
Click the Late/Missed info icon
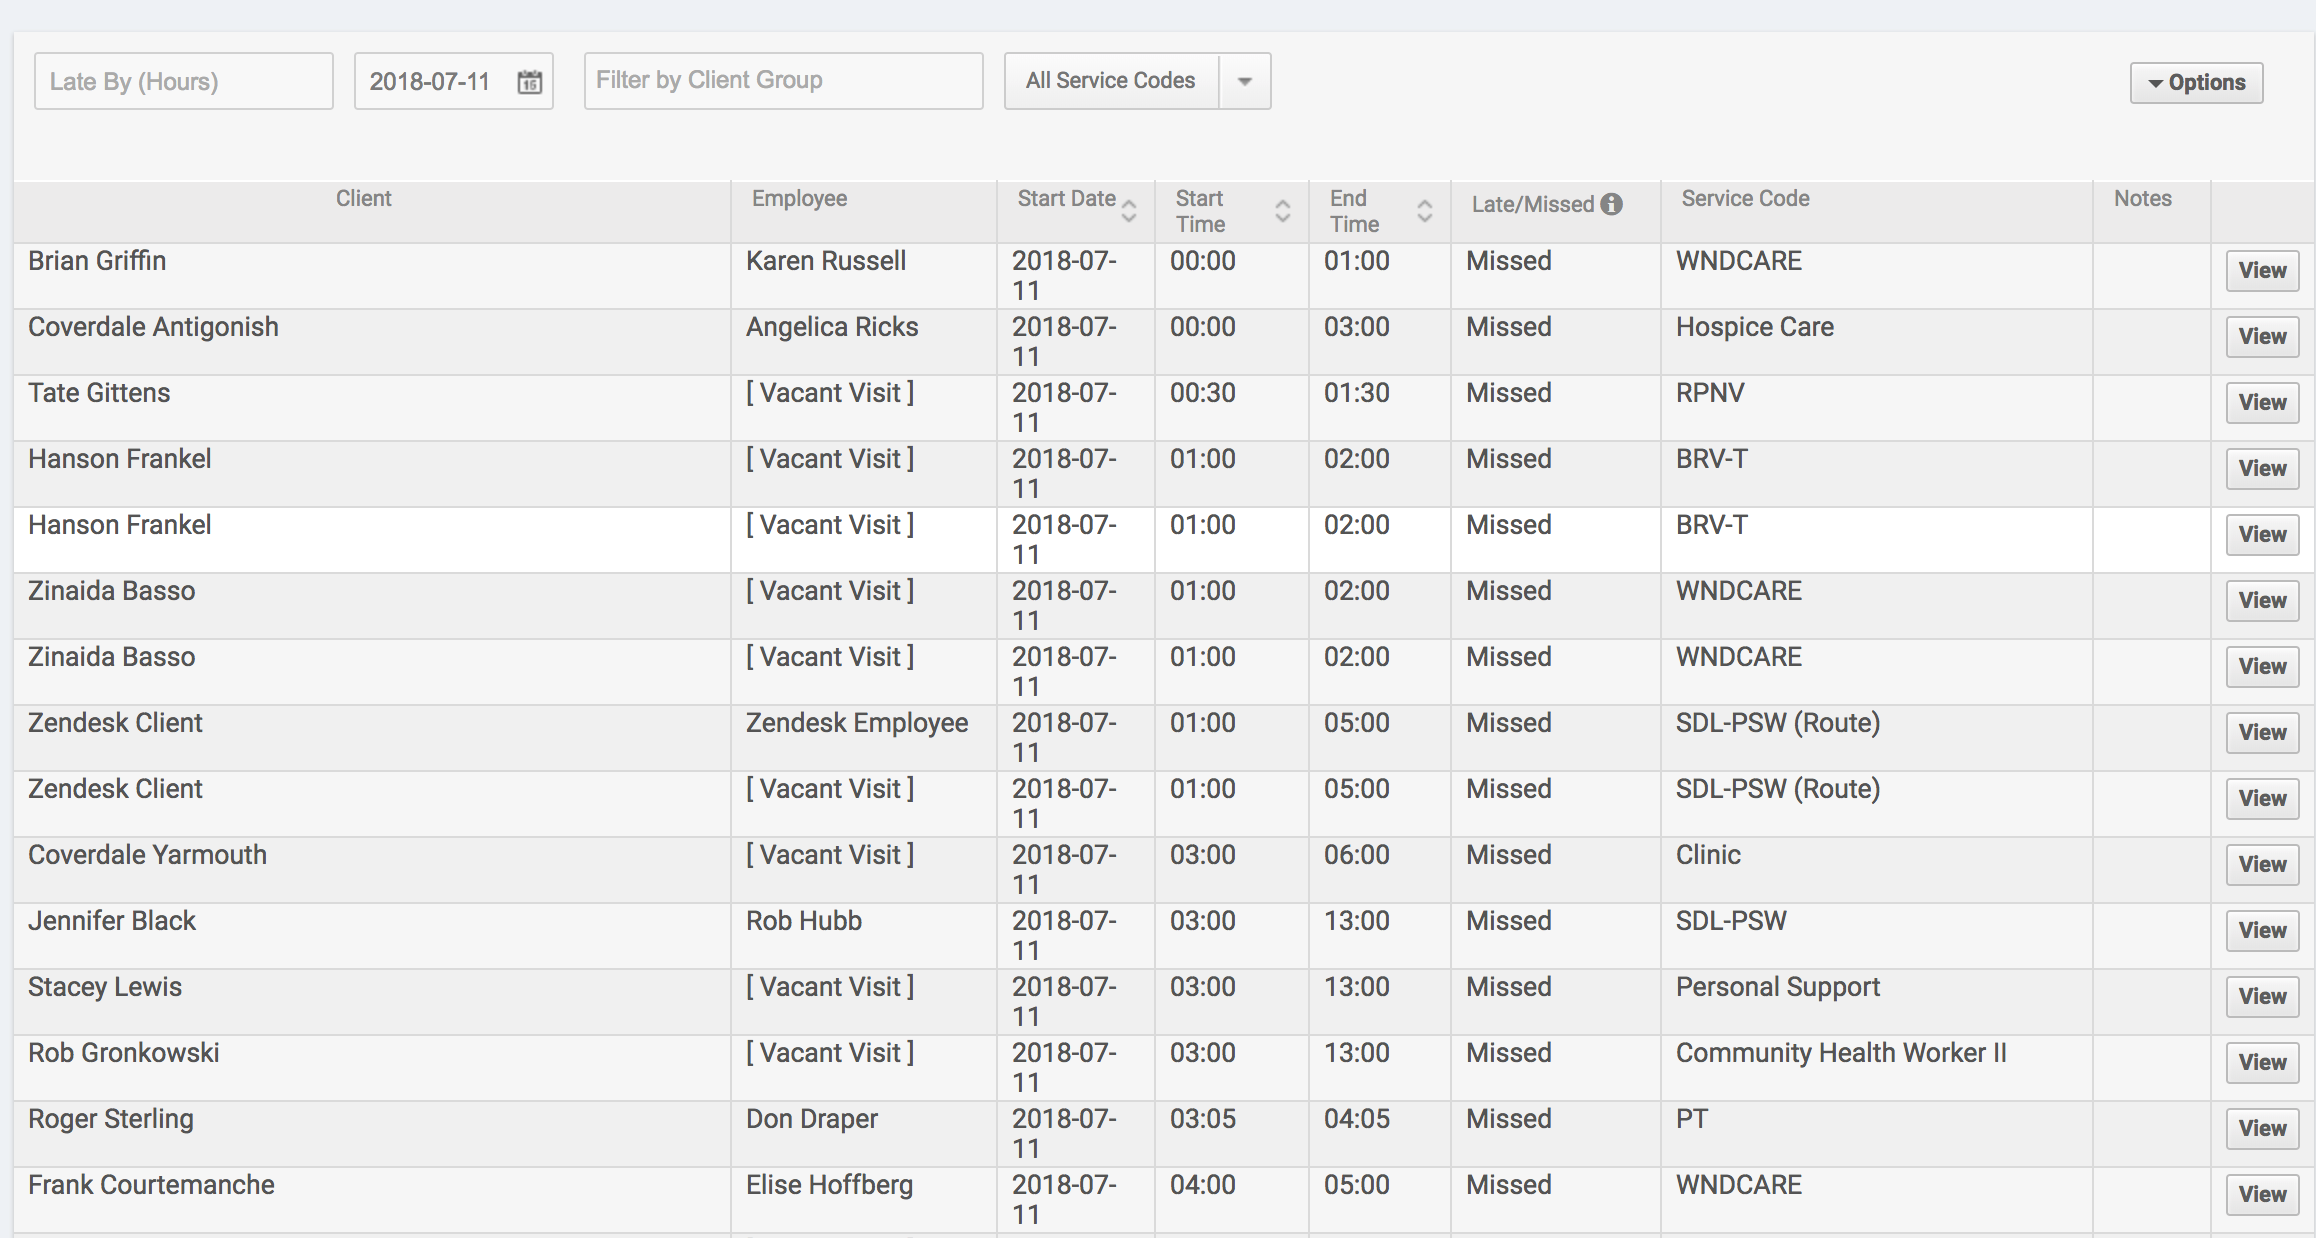[x=1611, y=204]
